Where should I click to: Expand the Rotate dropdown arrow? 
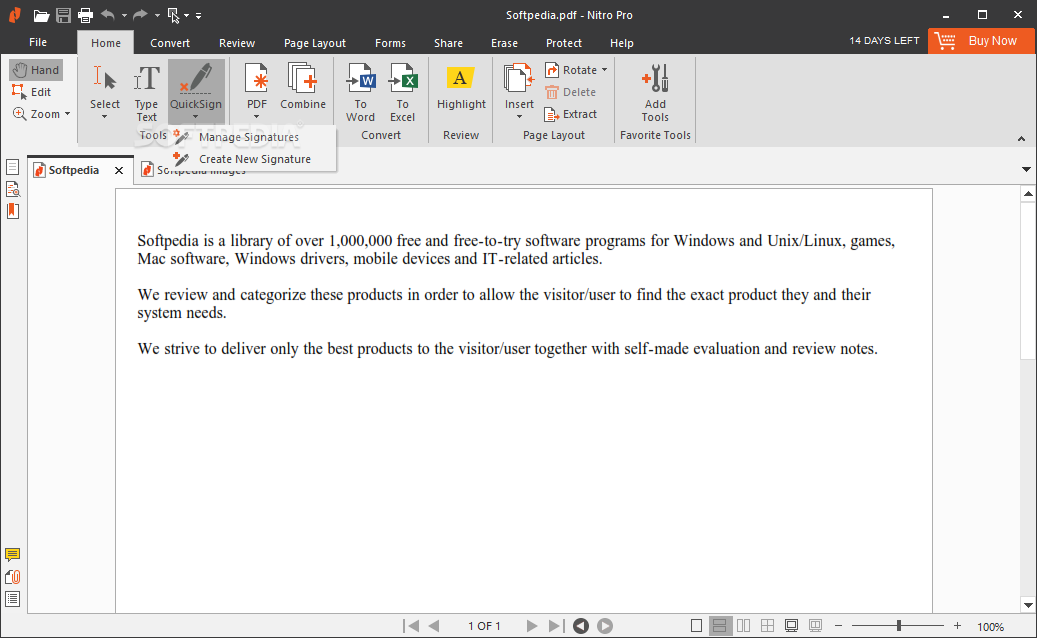[604, 70]
